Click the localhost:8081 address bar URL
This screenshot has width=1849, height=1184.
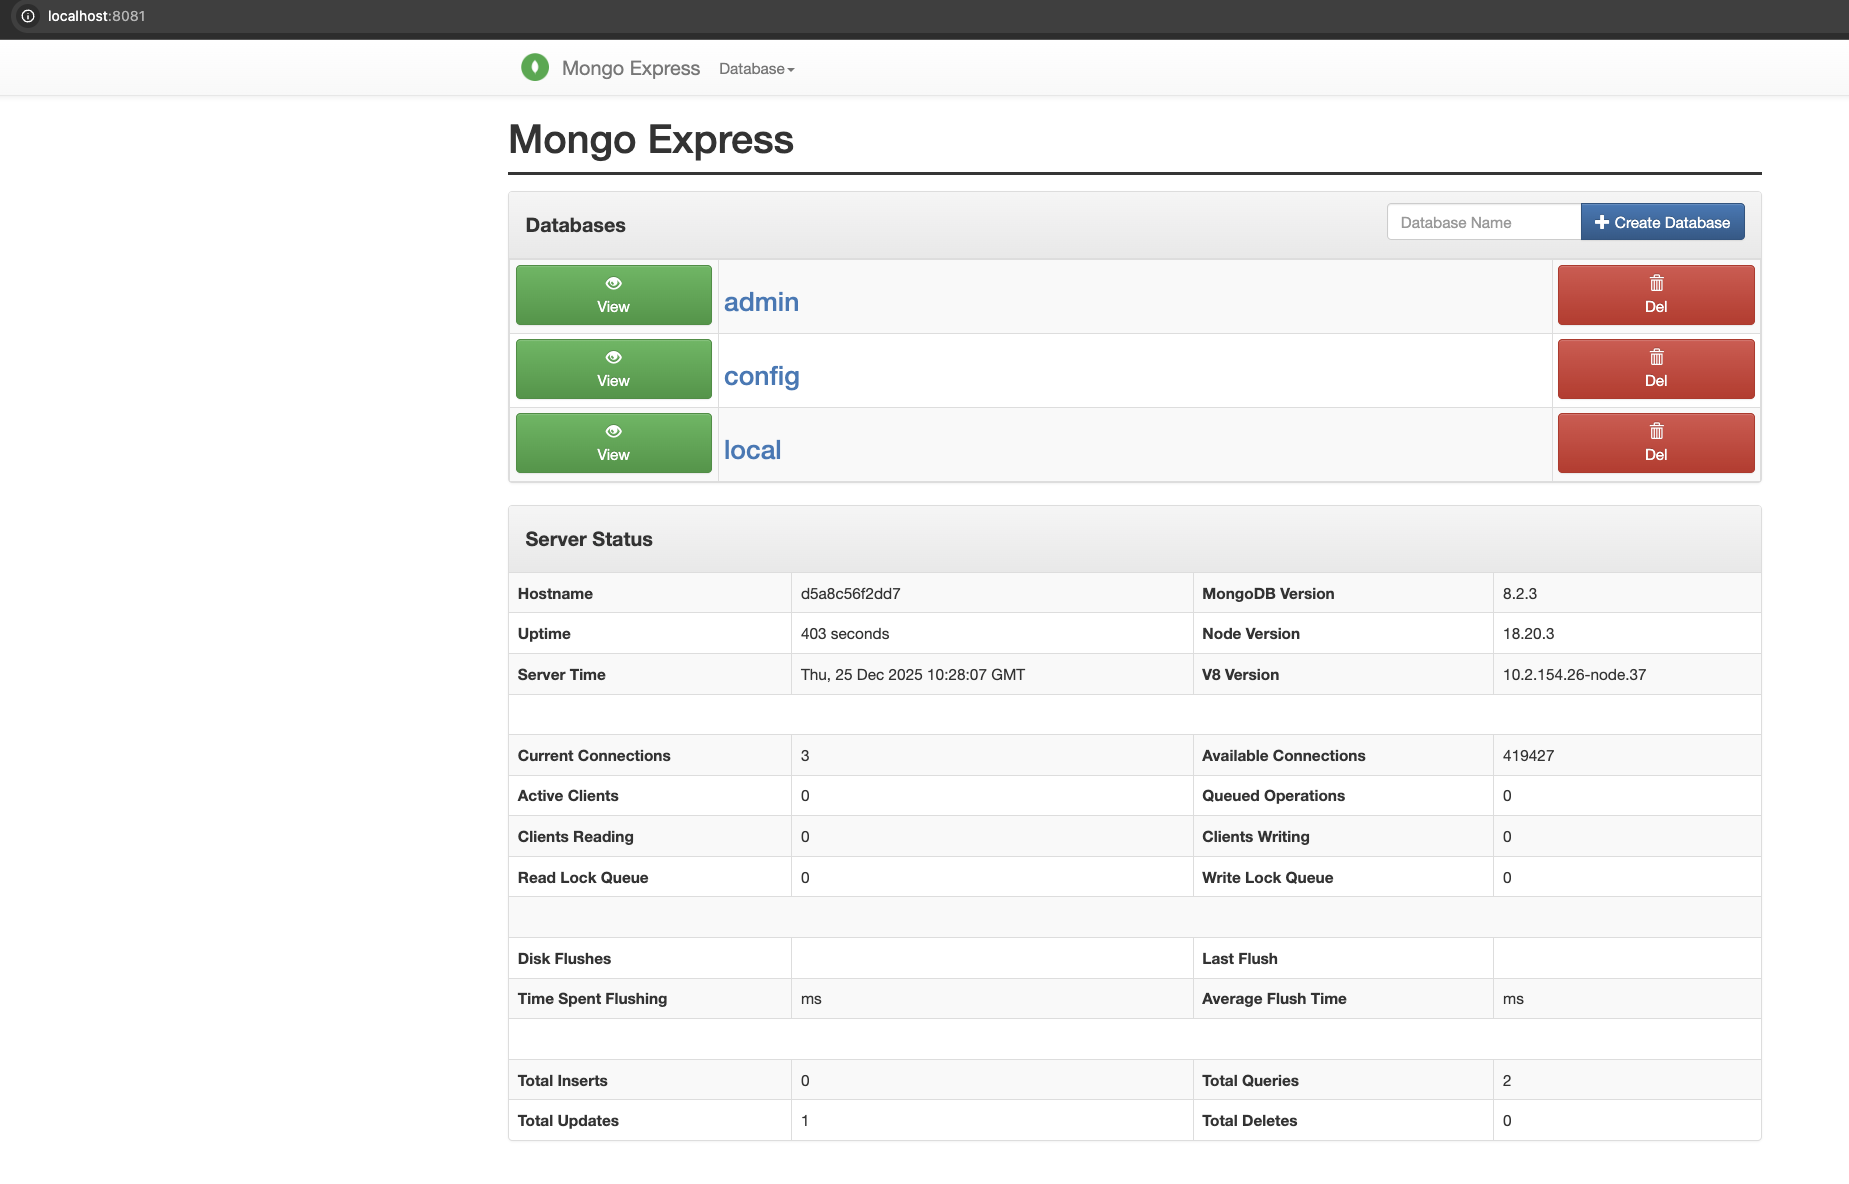coord(97,16)
